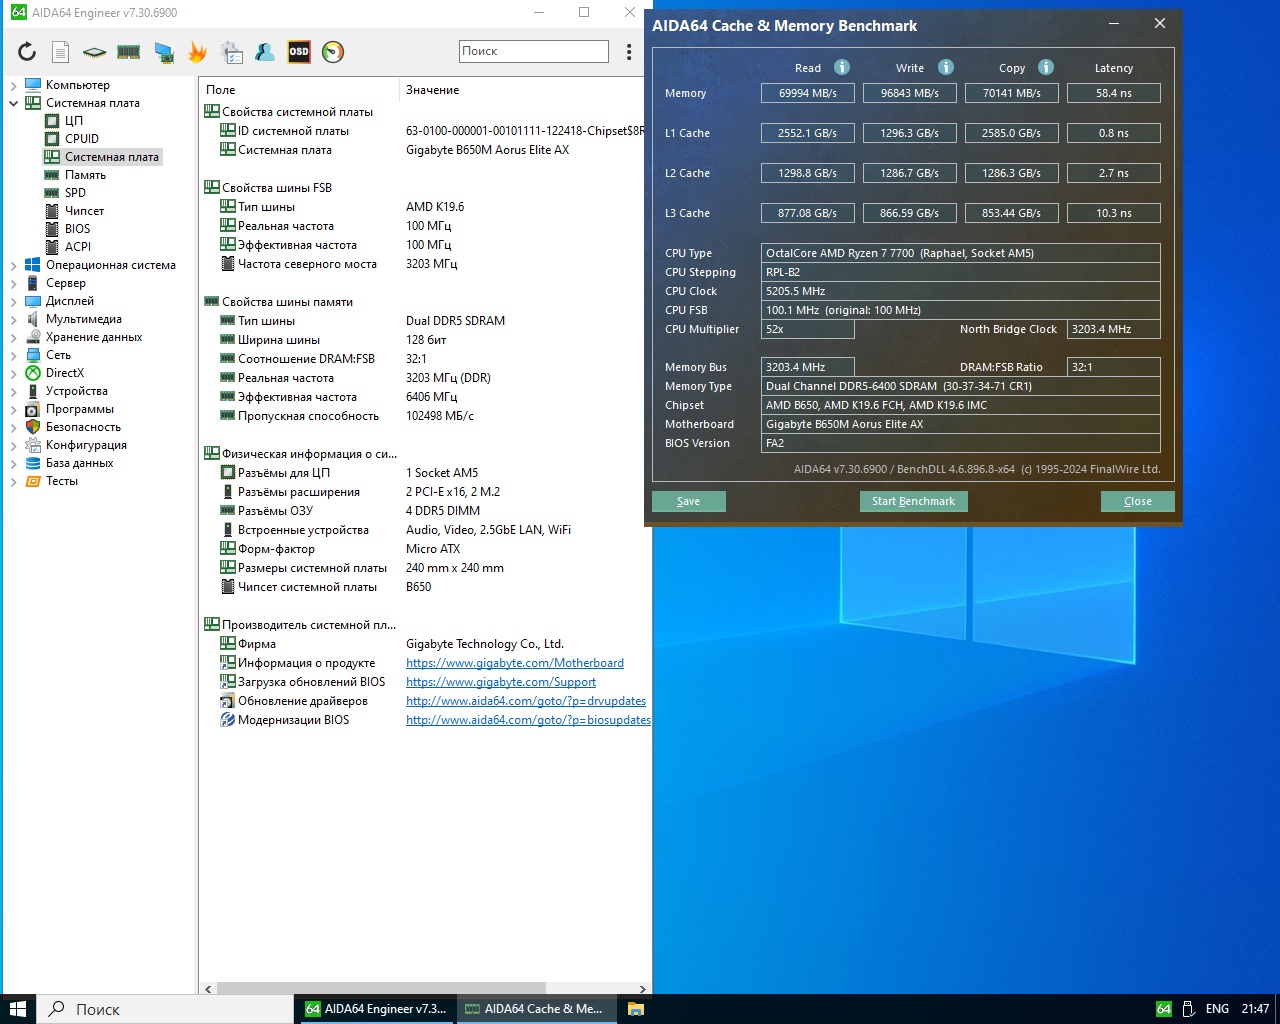Launch the flame stability test icon
This screenshot has width=1280, height=1024.
pos(197,52)
